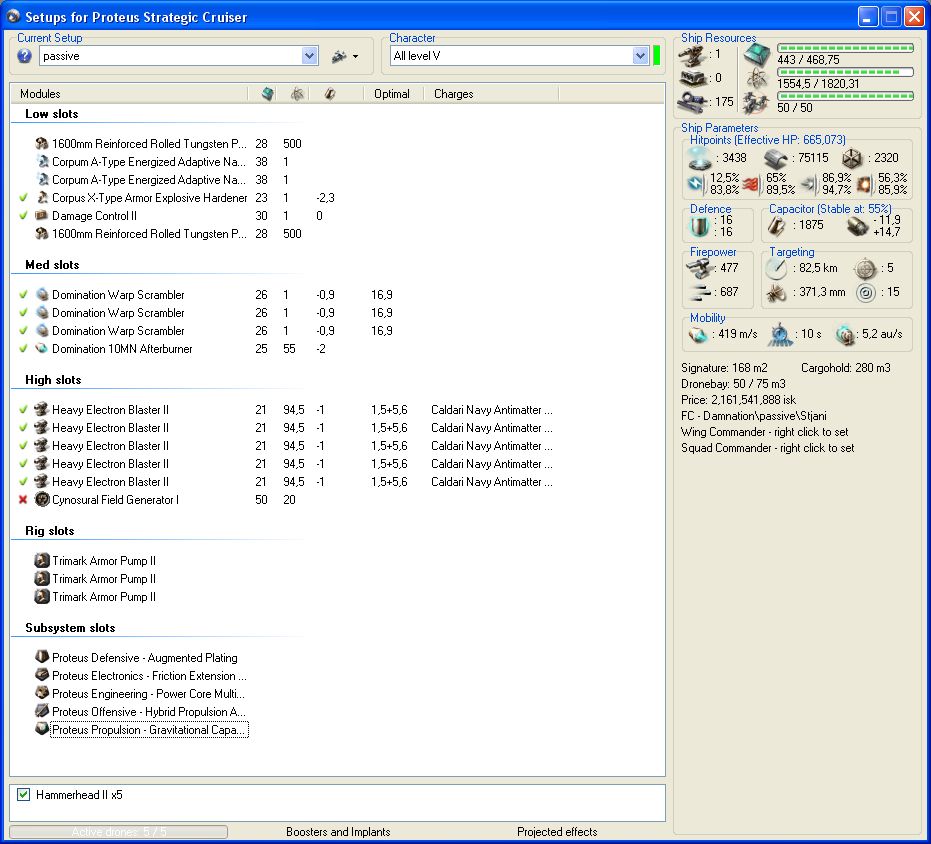Click the Wing Commander right click to set line
The image size is (931, 844).
[765, 432]
